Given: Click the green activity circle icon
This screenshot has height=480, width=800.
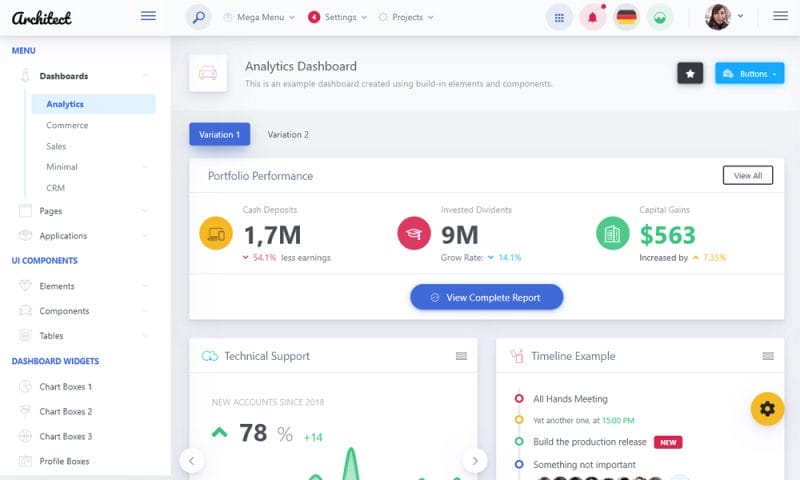Looking at the screenshot, I should 660,17.
